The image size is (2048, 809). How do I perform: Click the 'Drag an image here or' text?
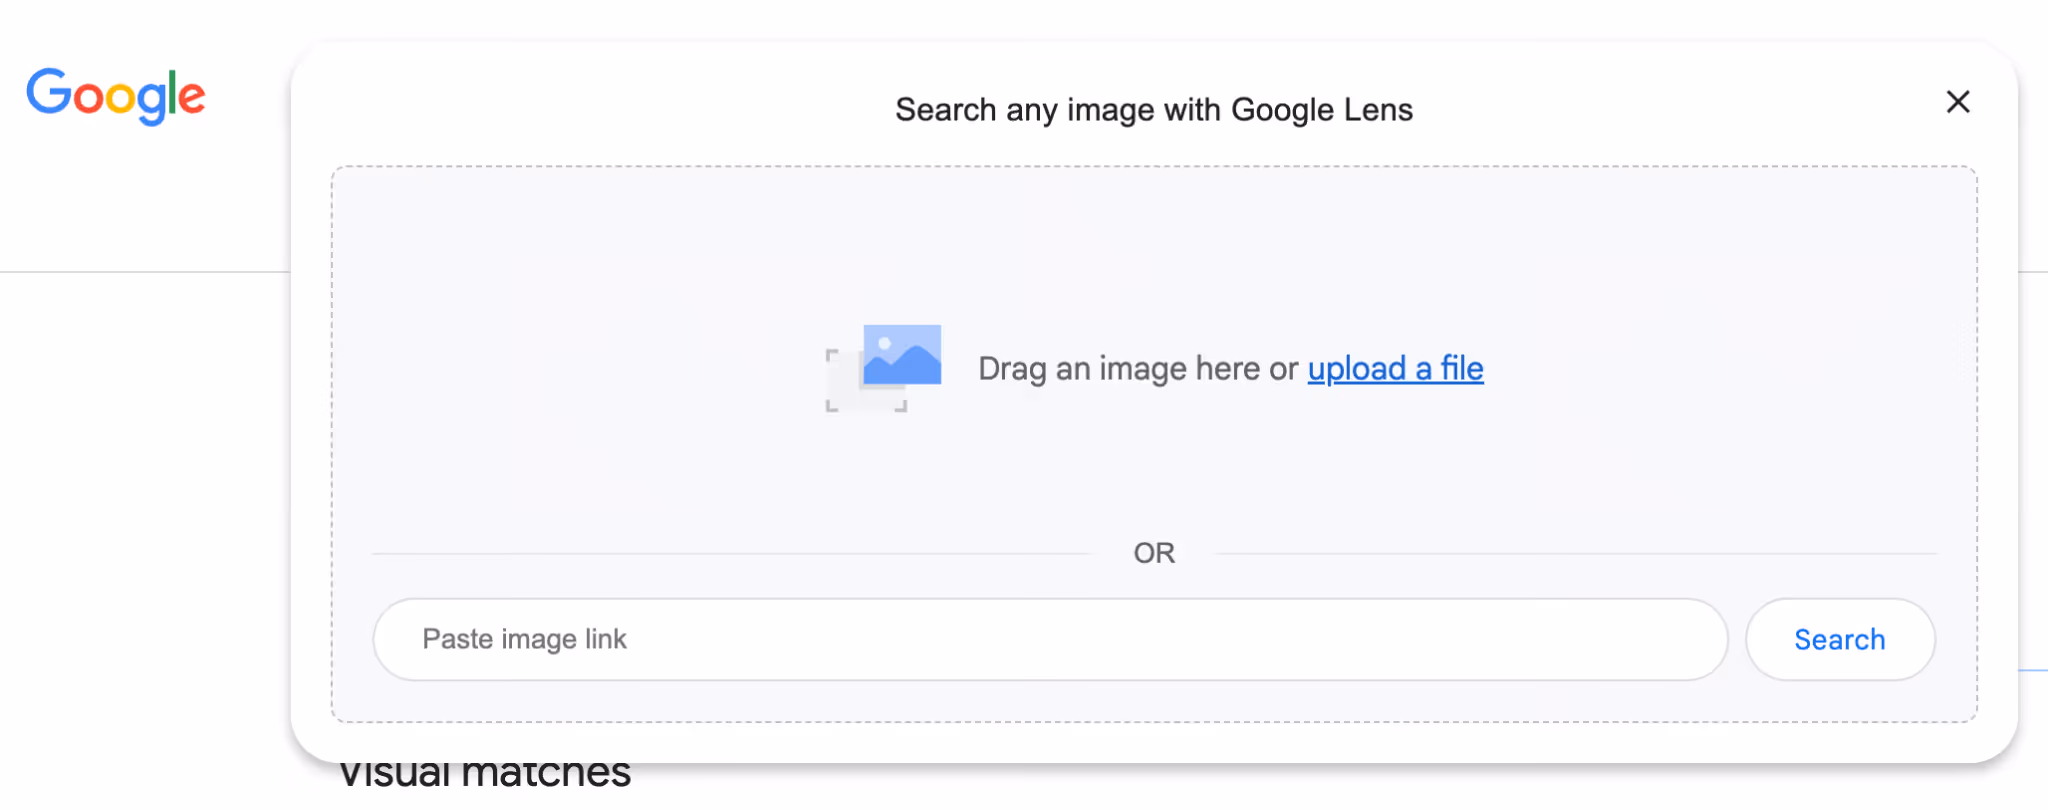tap(1138, 369)
